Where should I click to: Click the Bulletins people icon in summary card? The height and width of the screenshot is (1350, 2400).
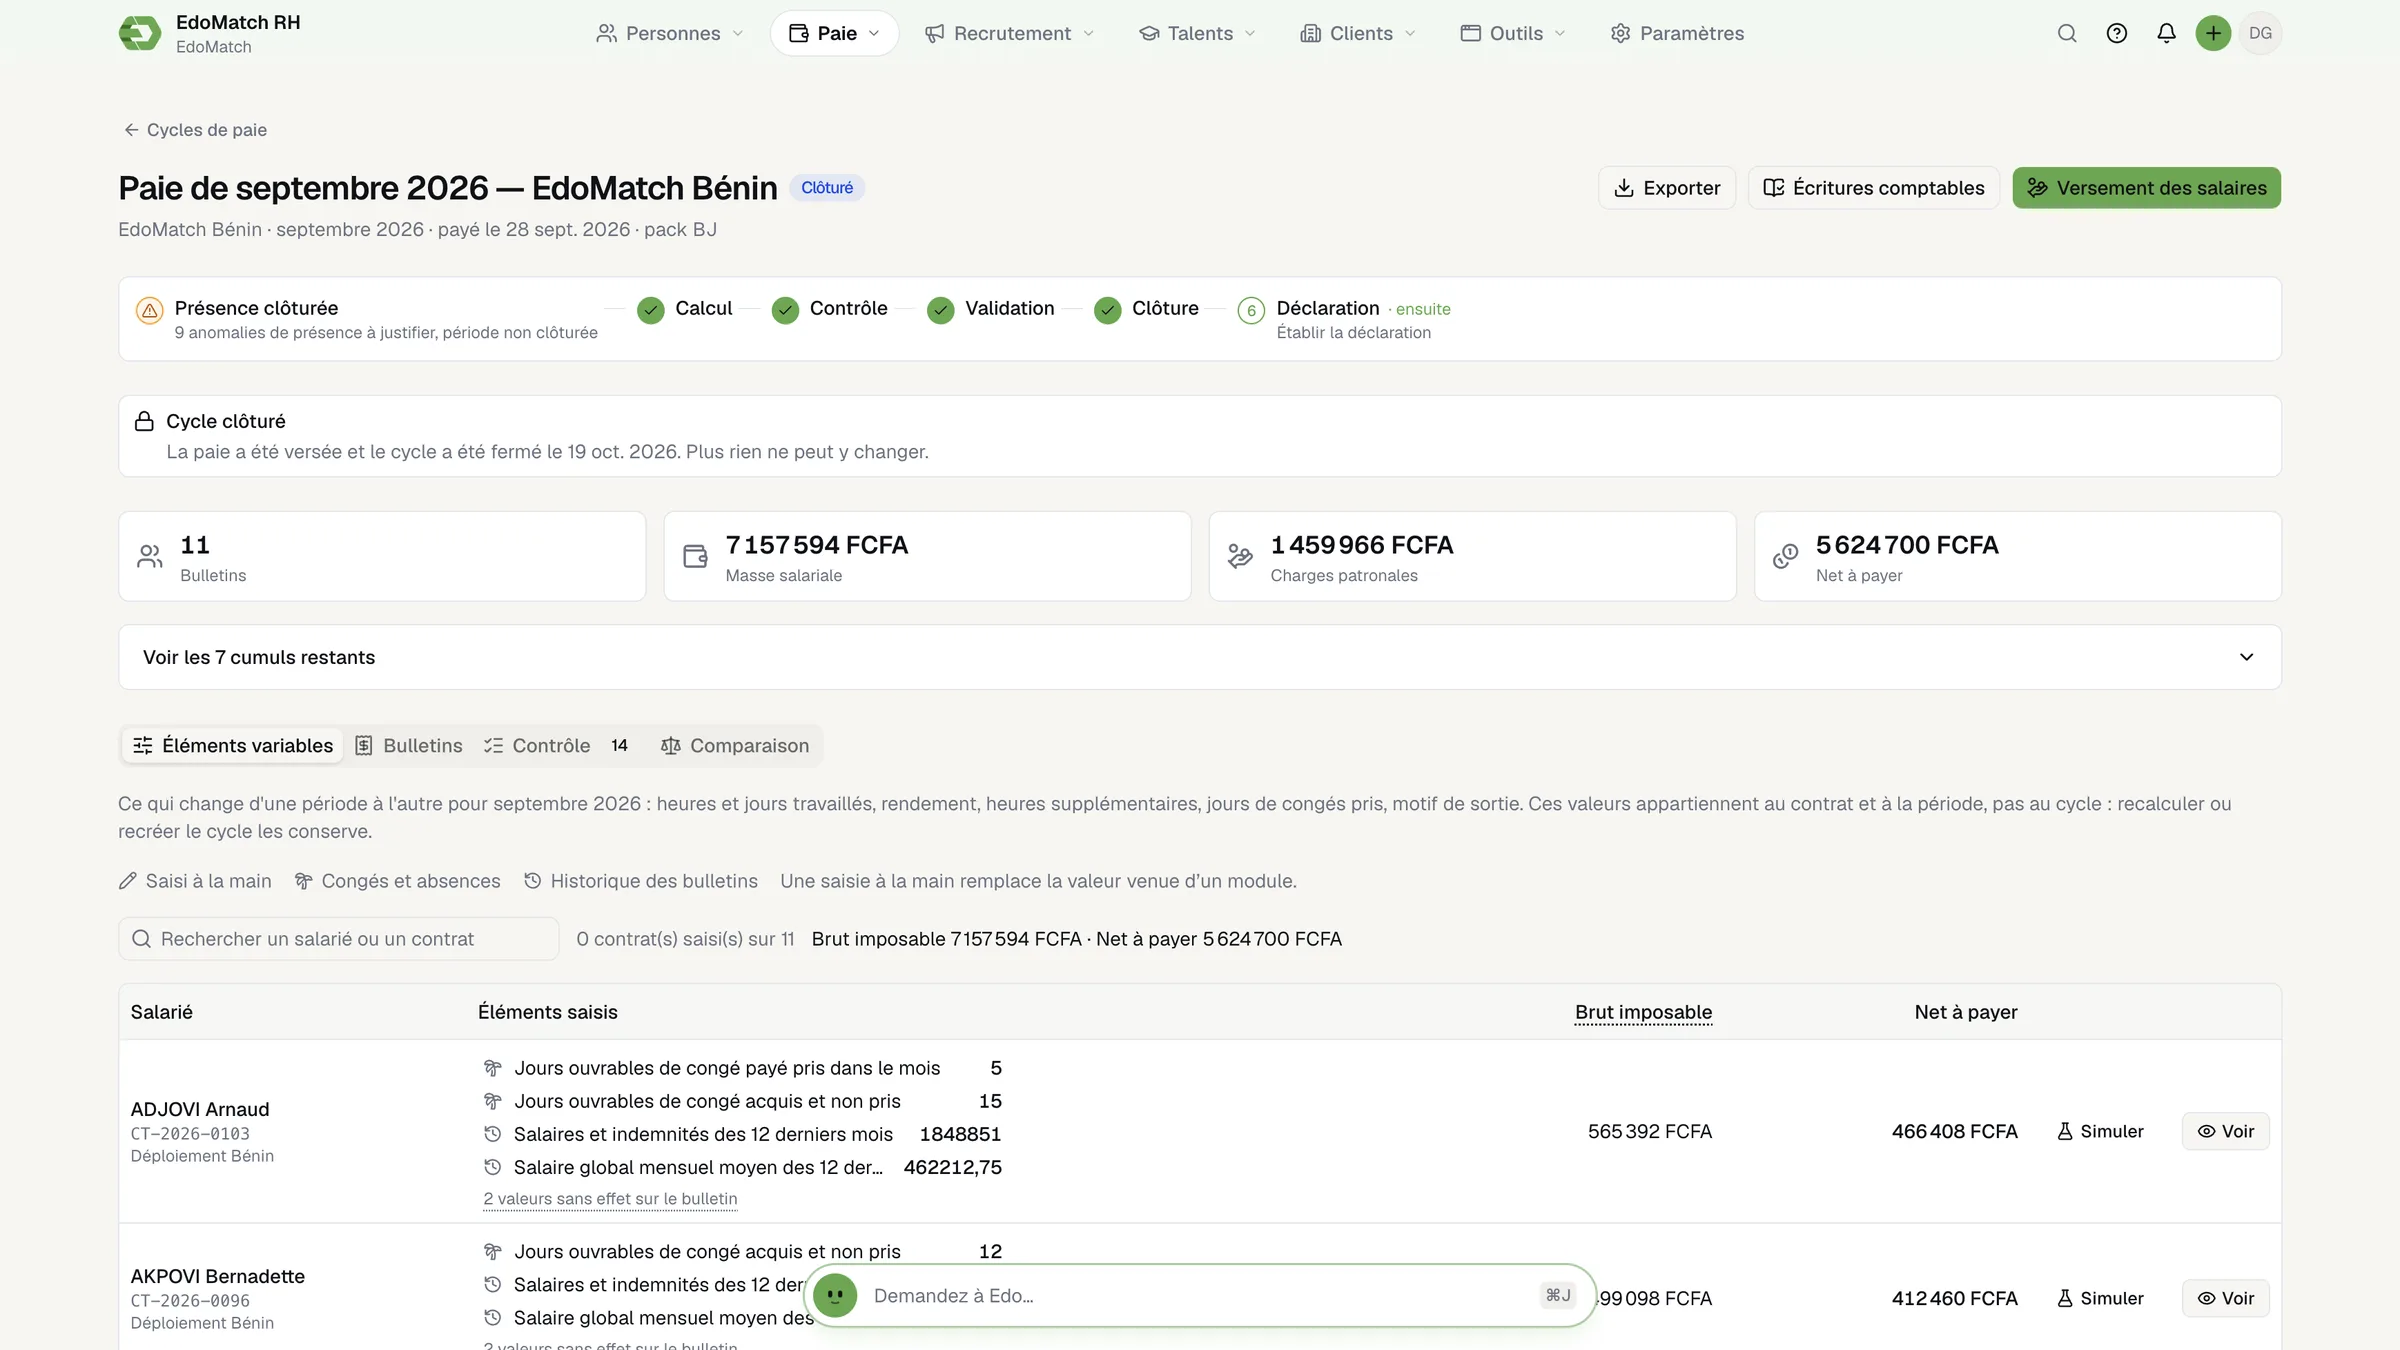150,556
